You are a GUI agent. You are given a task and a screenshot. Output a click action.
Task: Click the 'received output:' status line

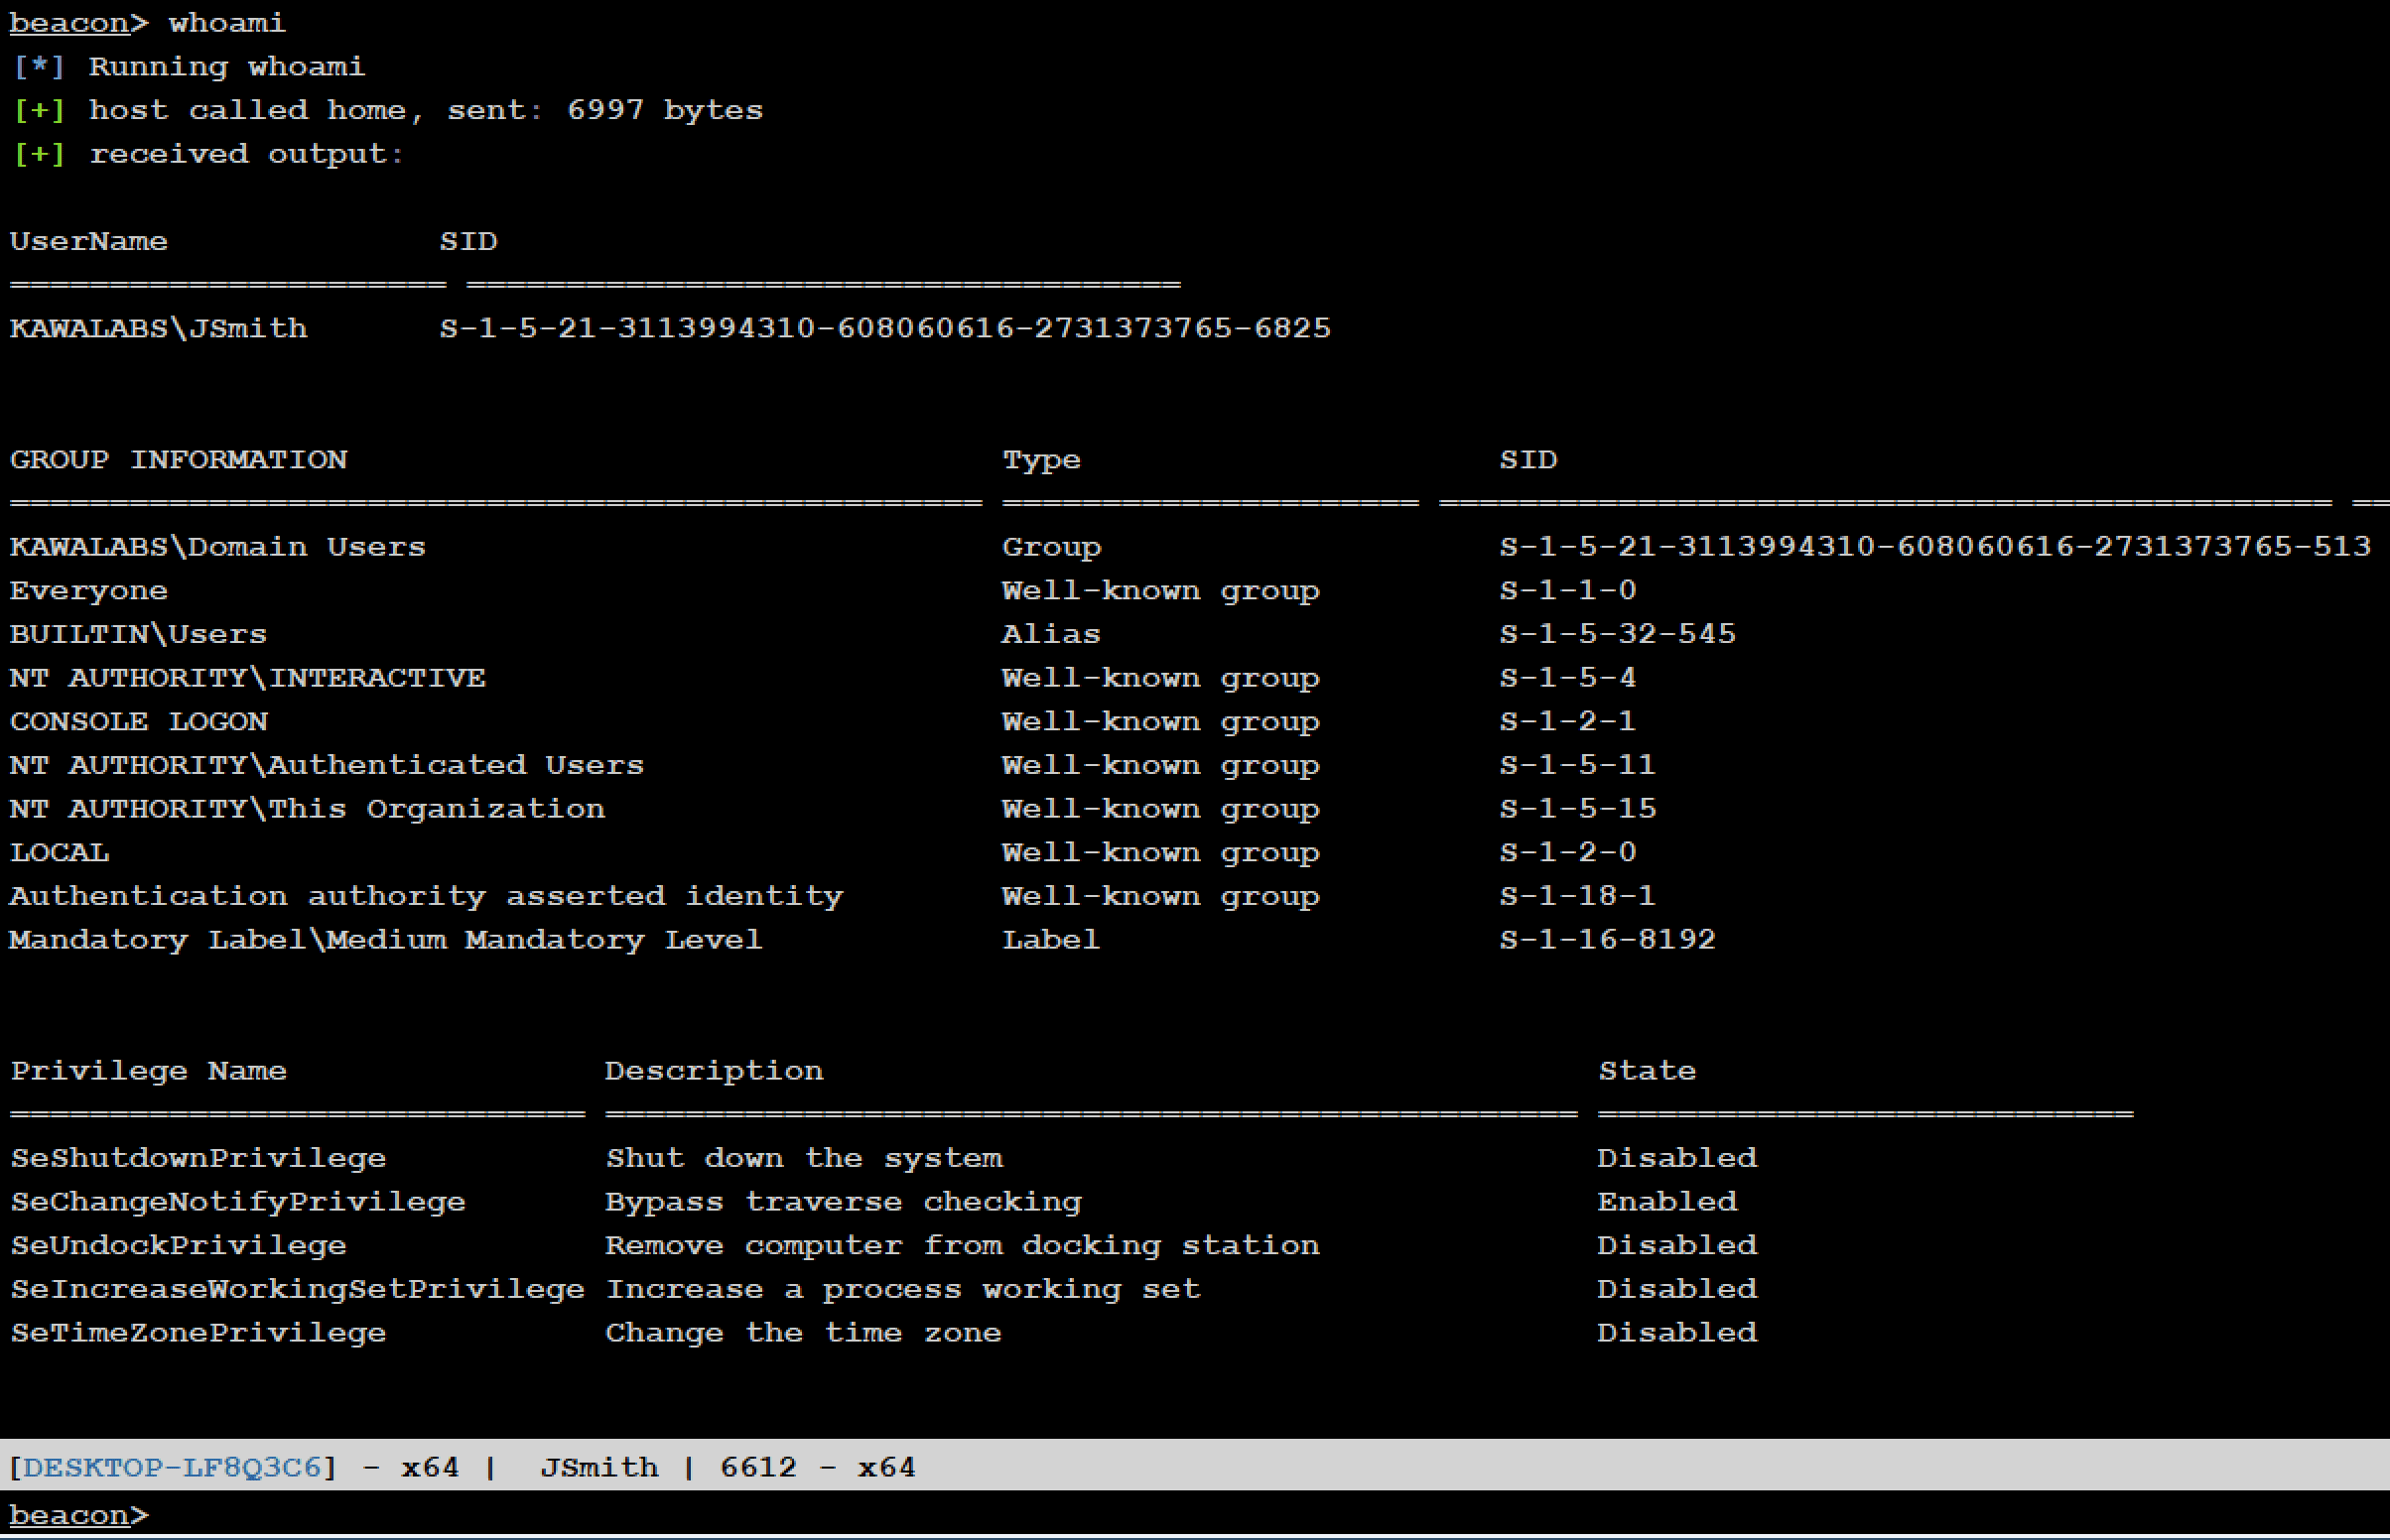coord(246,154)
